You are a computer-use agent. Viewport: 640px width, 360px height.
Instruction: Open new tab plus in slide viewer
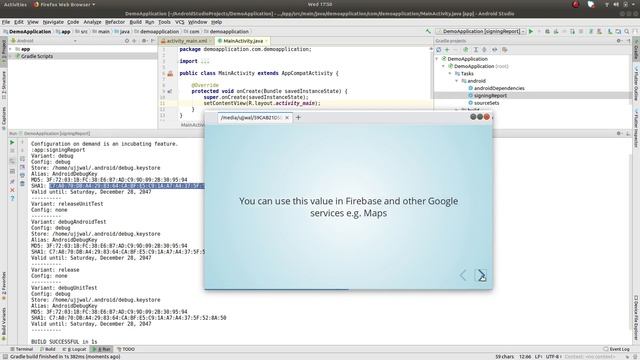click(298, 118)
